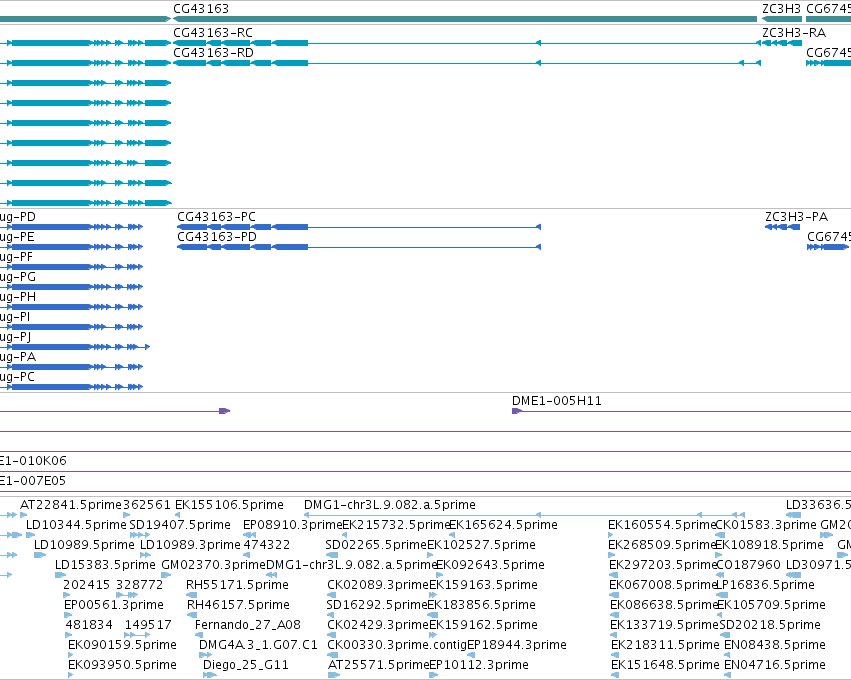Select the CK02429.3prime EST label
The width and height of the screenshot is (851, 680).
point(378,625)
